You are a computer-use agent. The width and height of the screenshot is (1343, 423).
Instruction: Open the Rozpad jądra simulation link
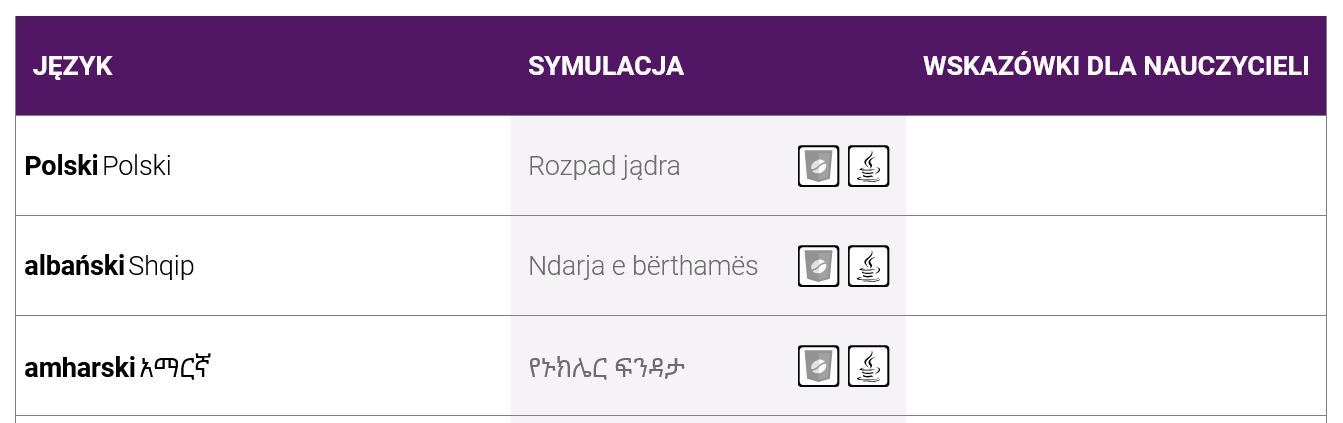604,166
